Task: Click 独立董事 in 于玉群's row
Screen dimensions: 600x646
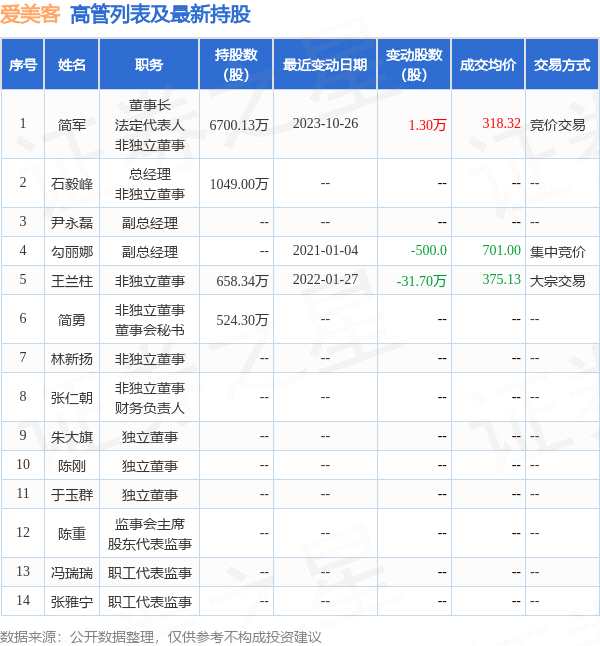Action: pos(150,495)
